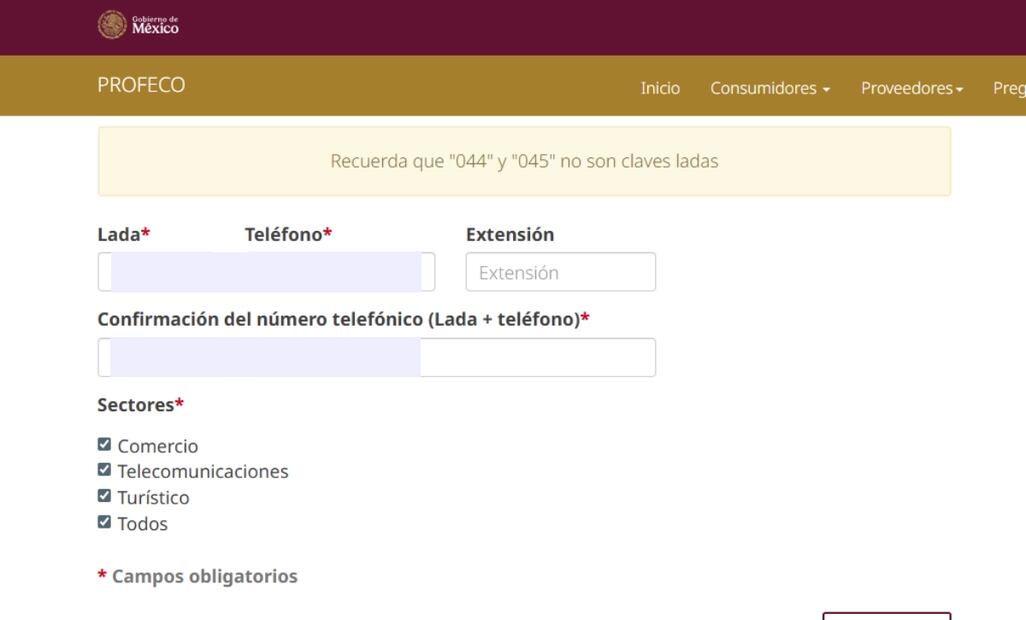Click the Confirmación del número telefónico label
This screenshot has height=620, width=1026.
338,319
